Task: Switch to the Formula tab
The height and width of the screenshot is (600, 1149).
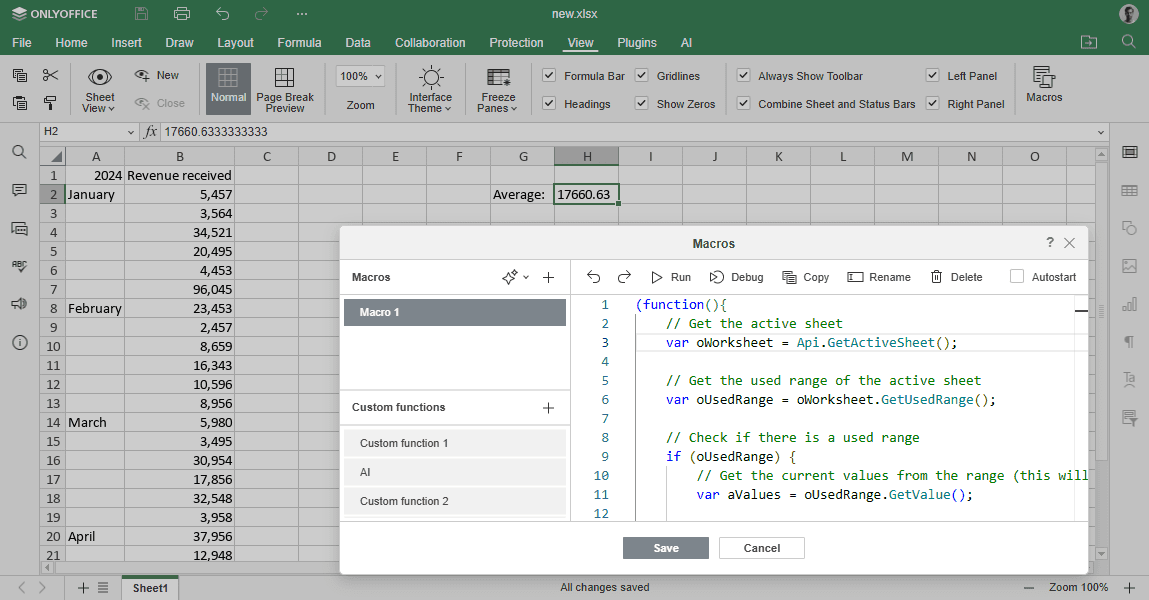Action: (299, 42)
